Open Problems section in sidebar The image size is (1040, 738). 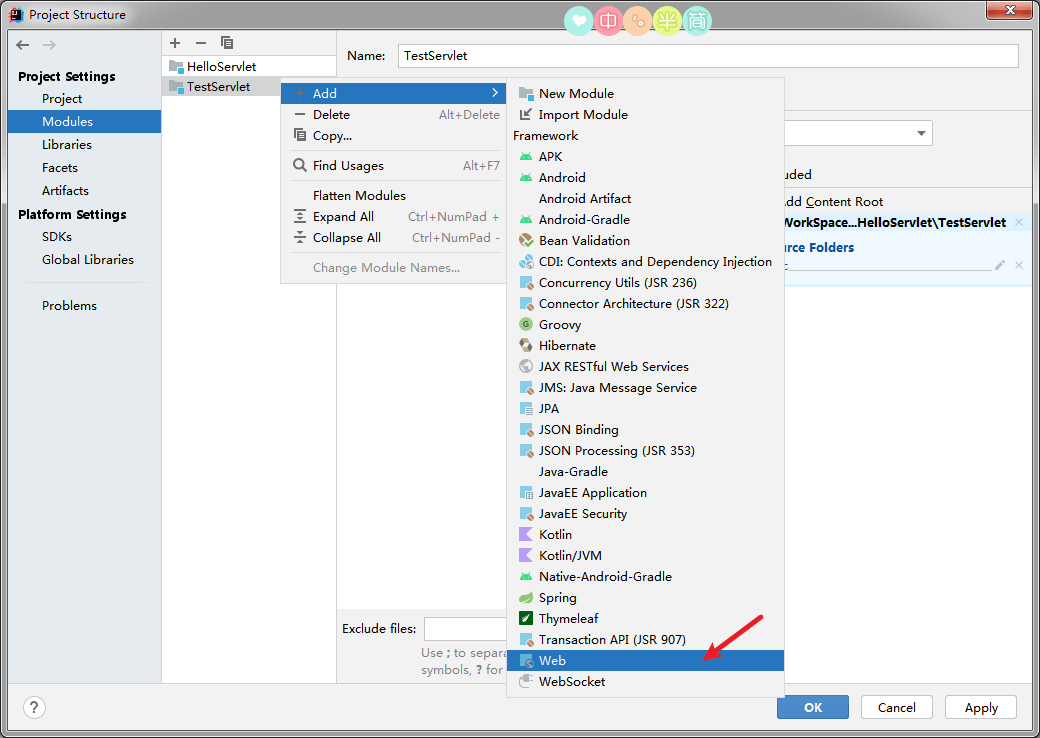pos(69,306)
